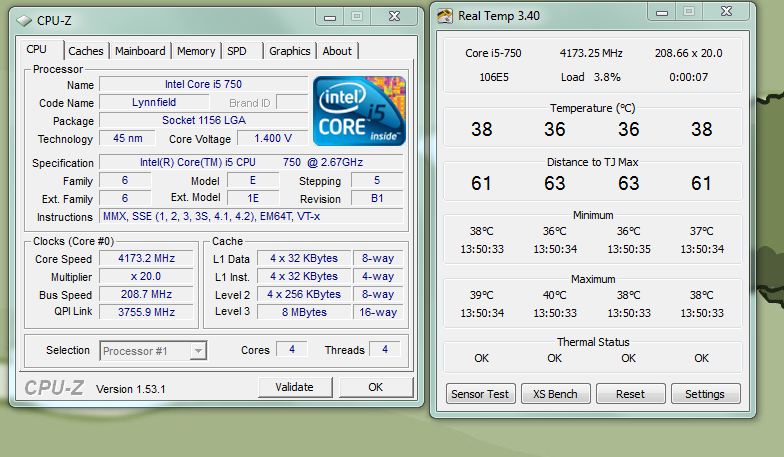
Task: Click the L1 Inst. associativity 4-way
Action: pos(378,276)
